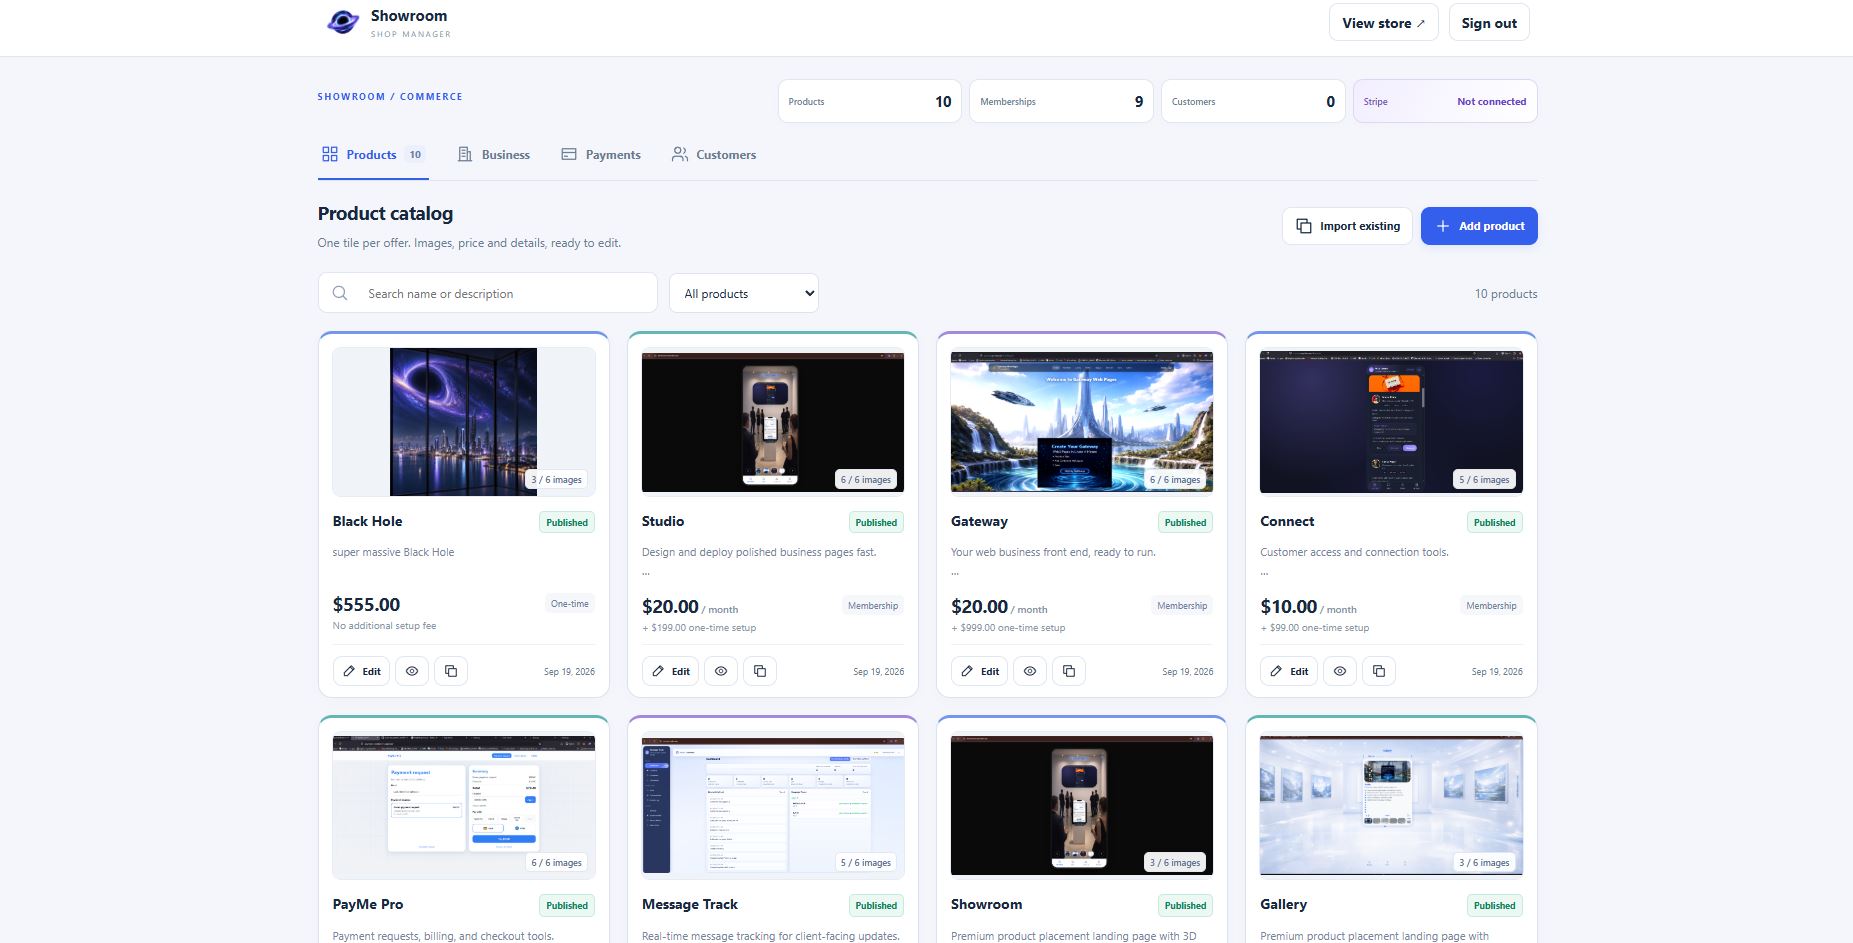Click the Published badge on Message Track

click(876, 905)
